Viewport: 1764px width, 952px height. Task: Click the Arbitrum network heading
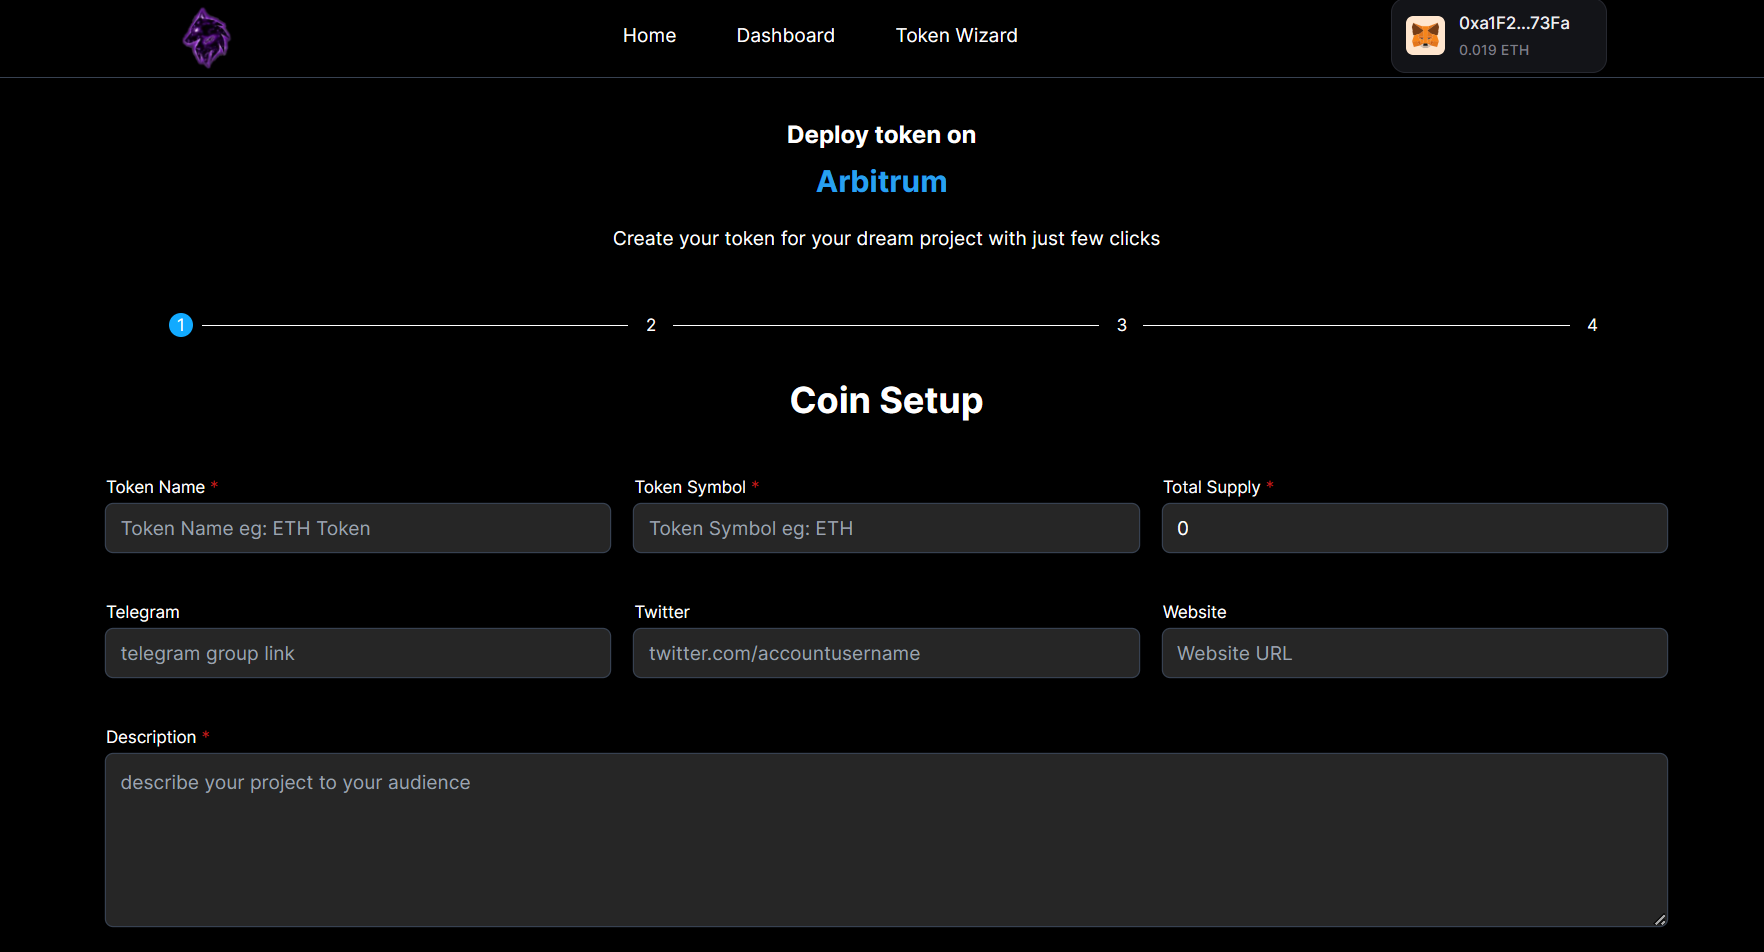pos(881,182)
